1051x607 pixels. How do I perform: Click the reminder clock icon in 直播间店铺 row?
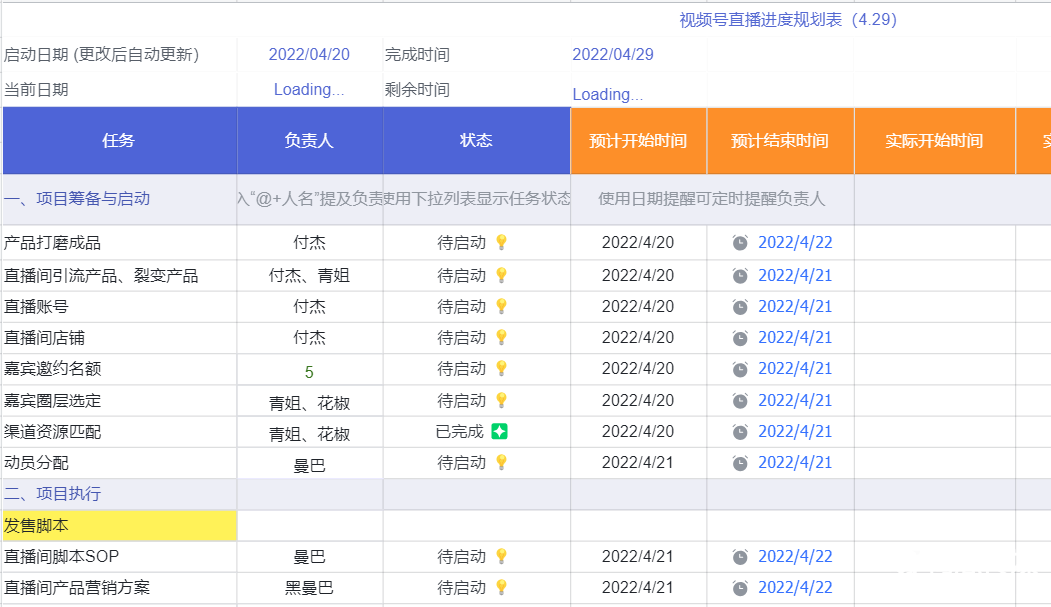[x=740, y=338]
